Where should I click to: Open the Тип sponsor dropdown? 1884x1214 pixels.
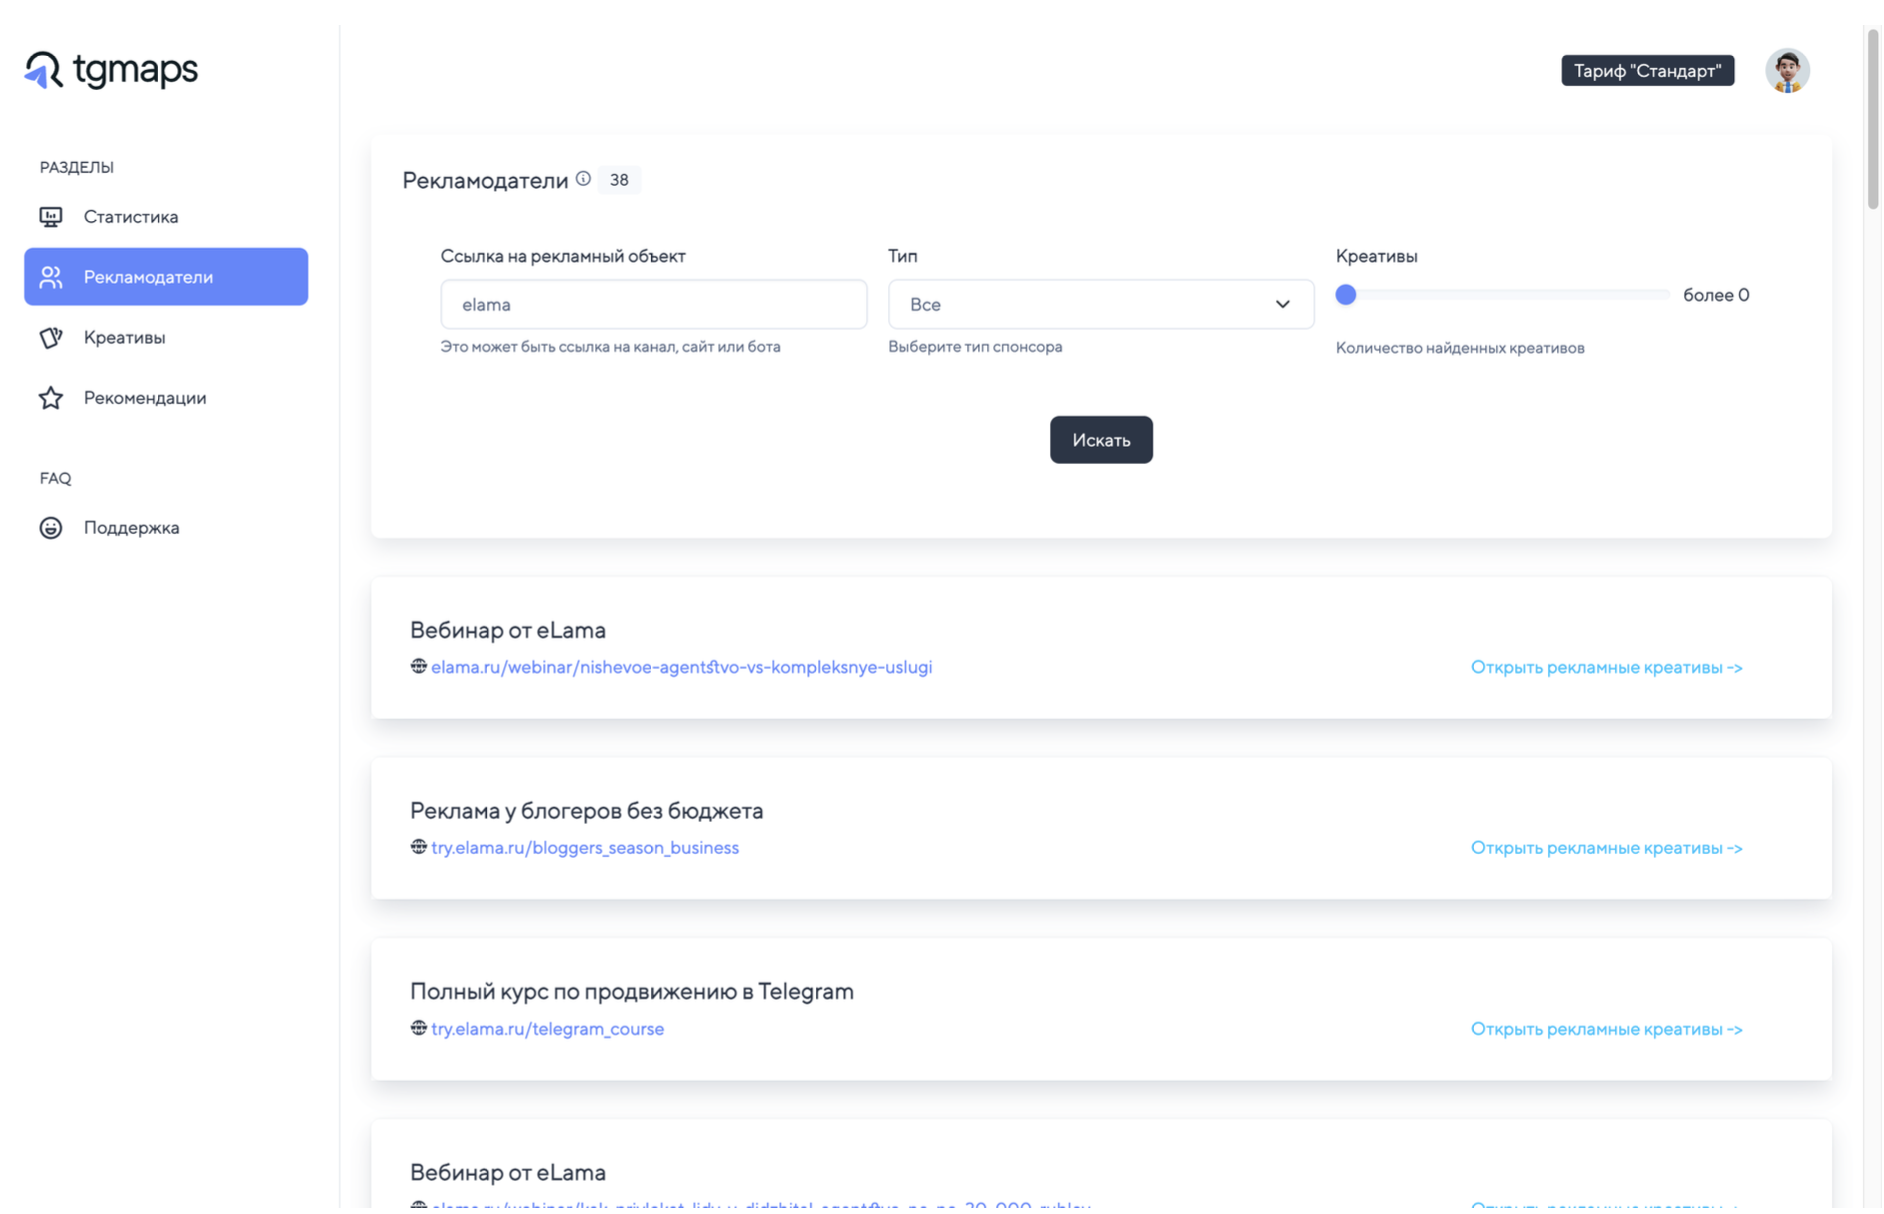pyautogui.click(x=1100, y=304)
